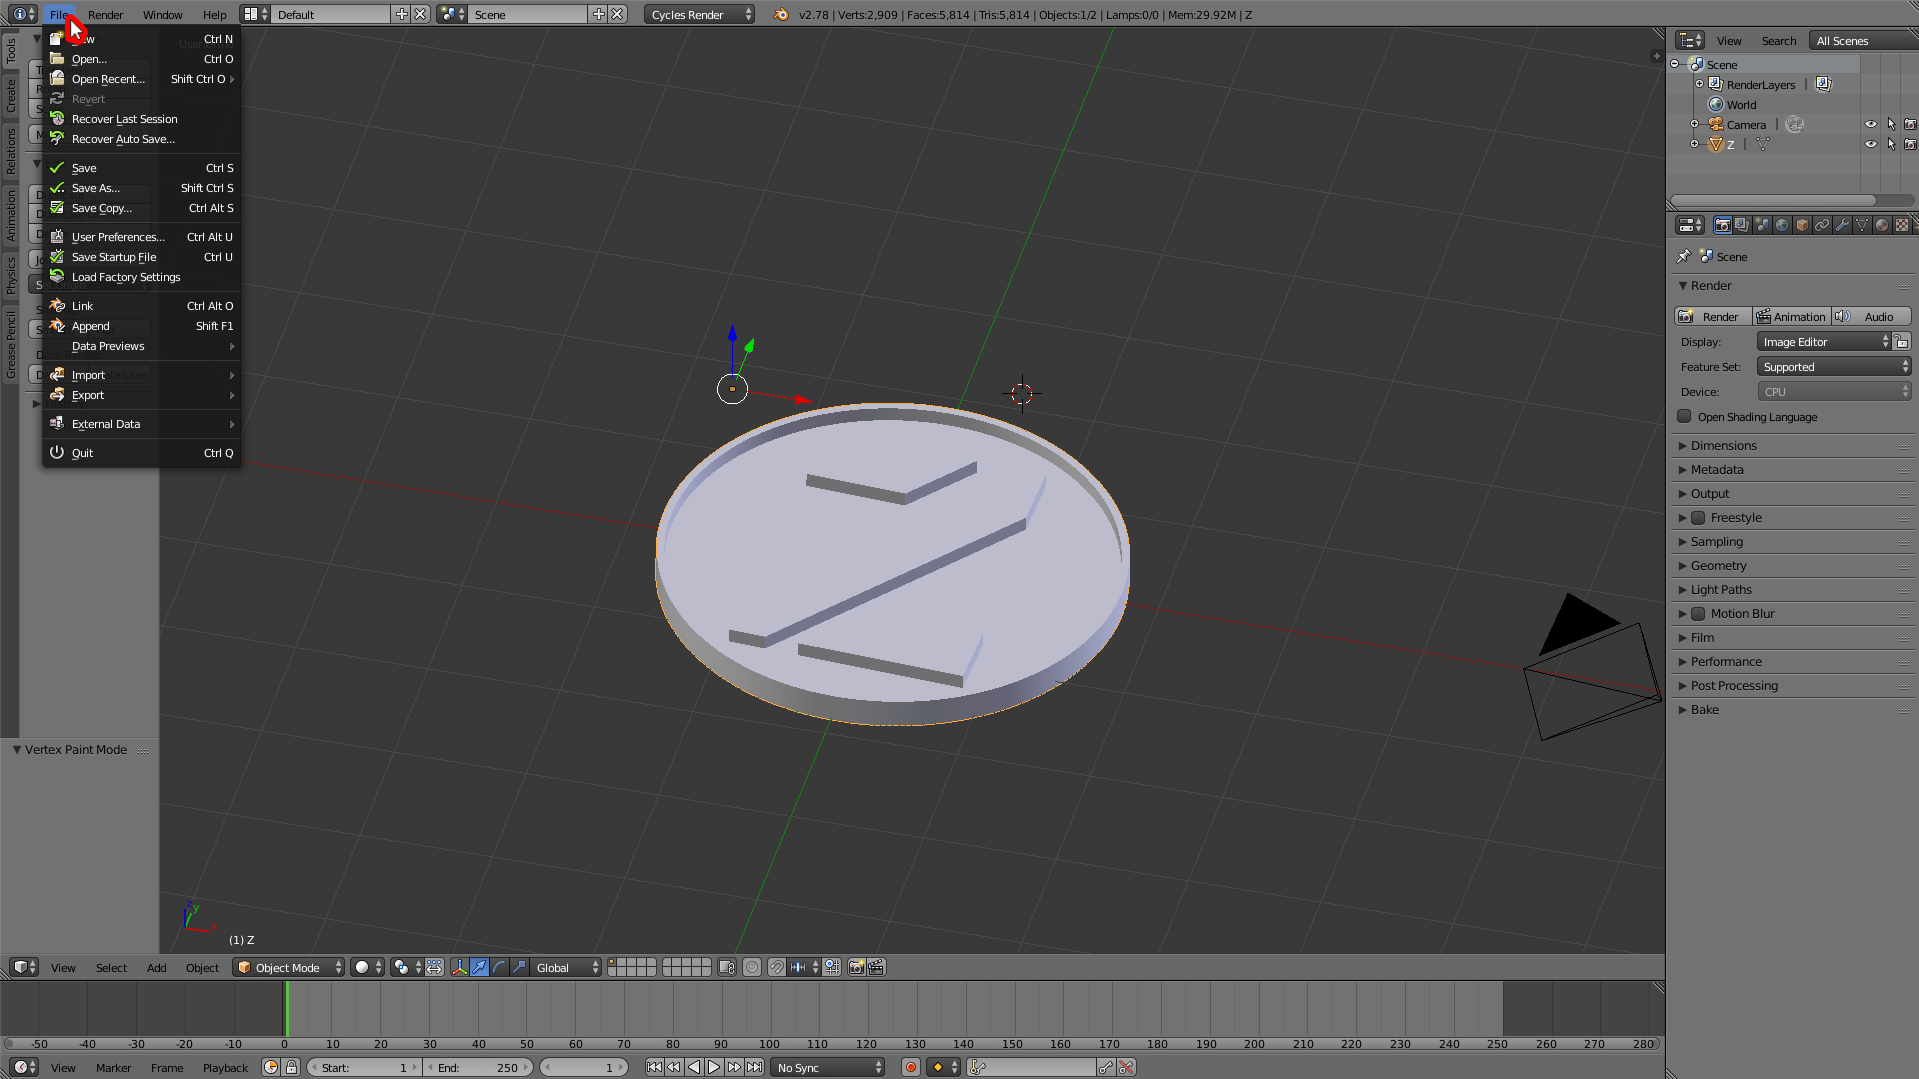The width and height of the screenshot is (1919, 1079).
Task: Click the Texture checkerboard tab icon
Action: 1902,225
